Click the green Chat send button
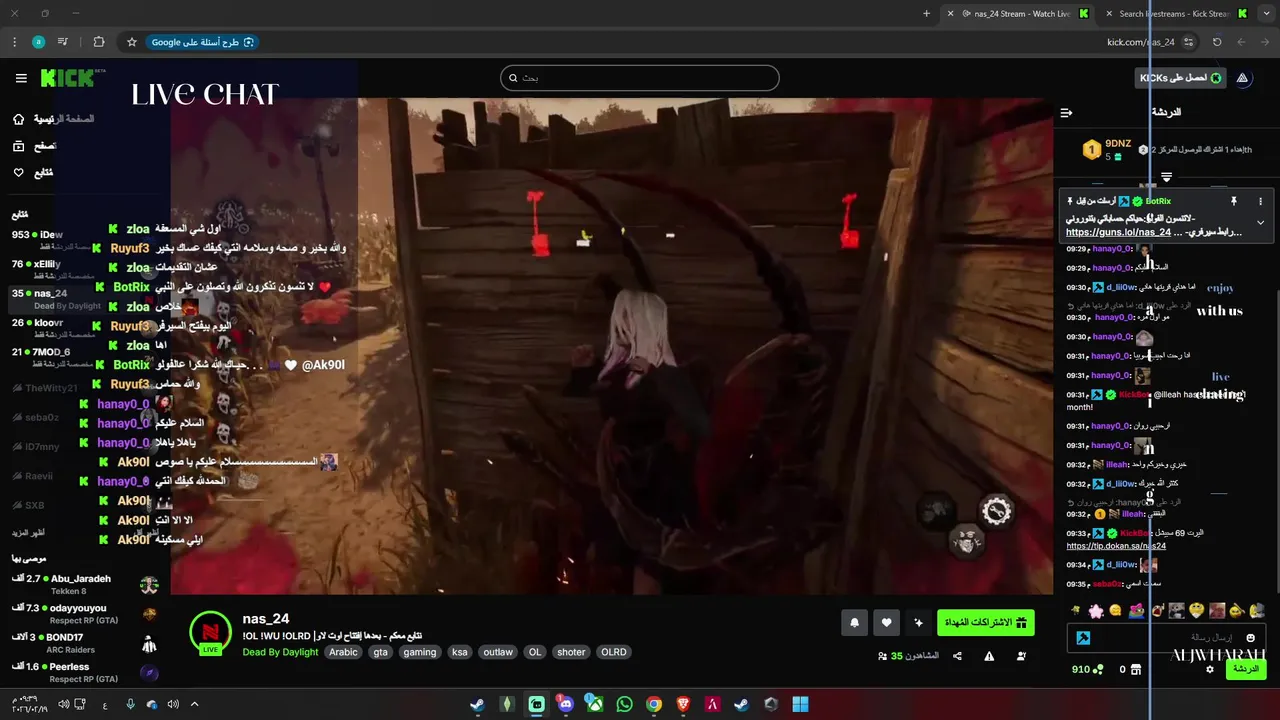The width and height of the screenshot is (1280, 720). click(1246, 669)
